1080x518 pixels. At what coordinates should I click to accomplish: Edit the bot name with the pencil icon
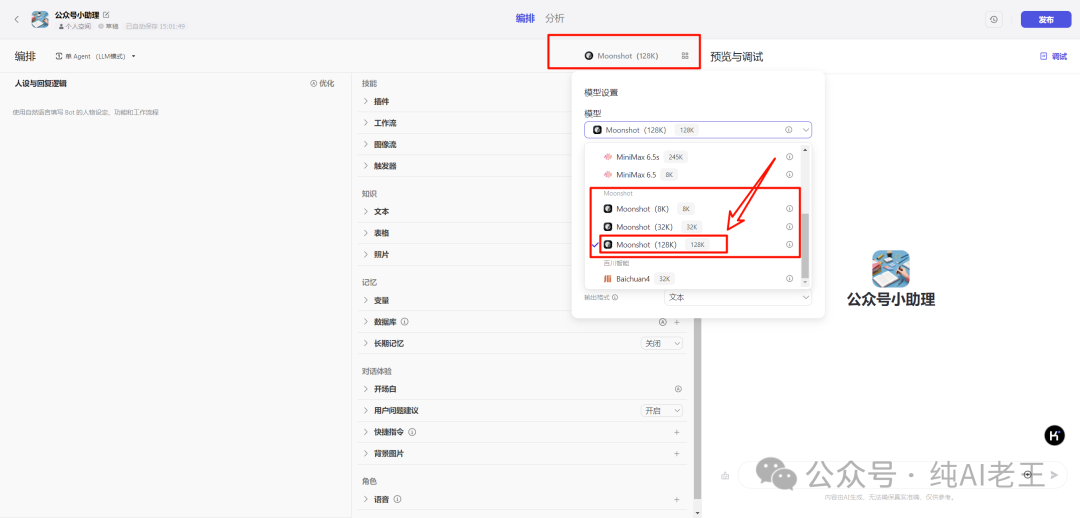tap(106, 14)
